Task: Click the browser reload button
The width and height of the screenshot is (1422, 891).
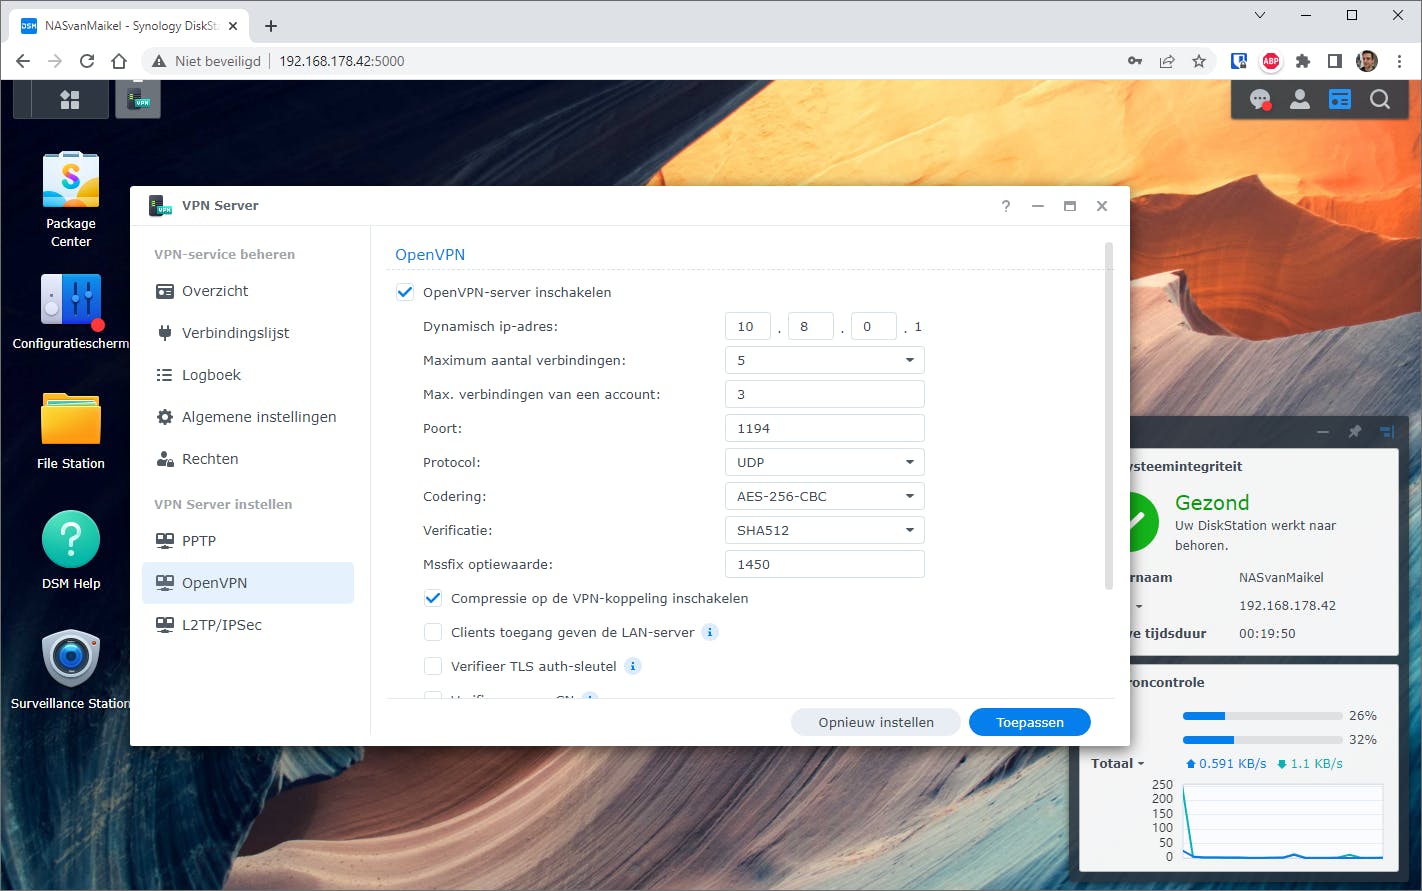Action: click(x=87, y=61)
